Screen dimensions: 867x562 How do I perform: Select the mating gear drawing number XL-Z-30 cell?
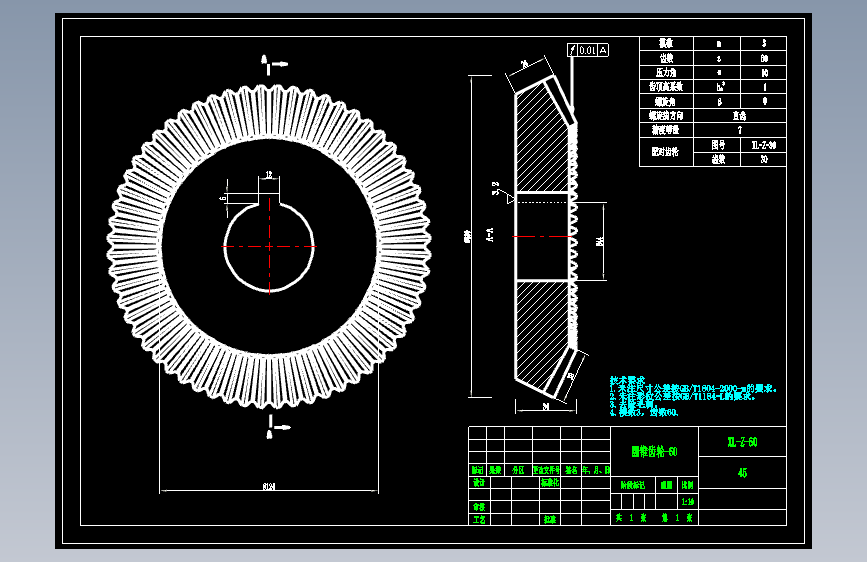tap(764, 145)
